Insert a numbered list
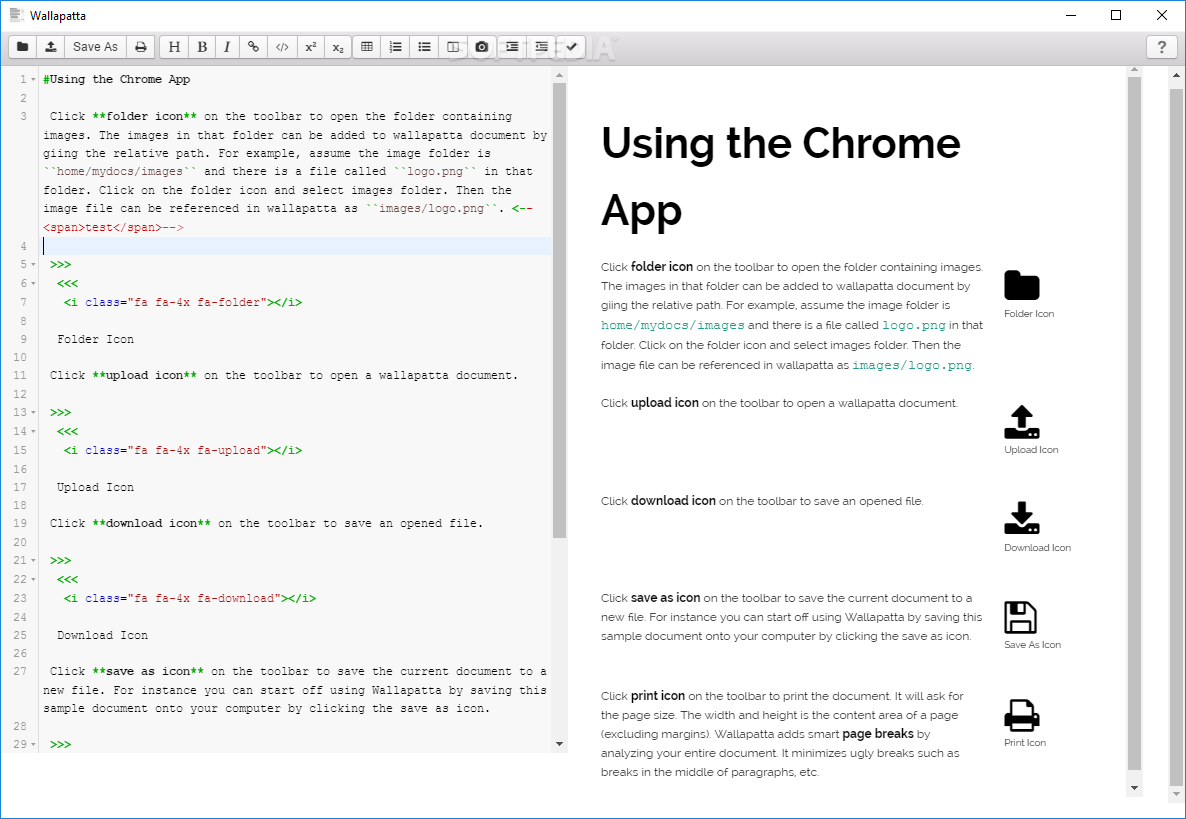This screenshot has width=1186, height=819. pyautogui.click(x=396, y=47)
